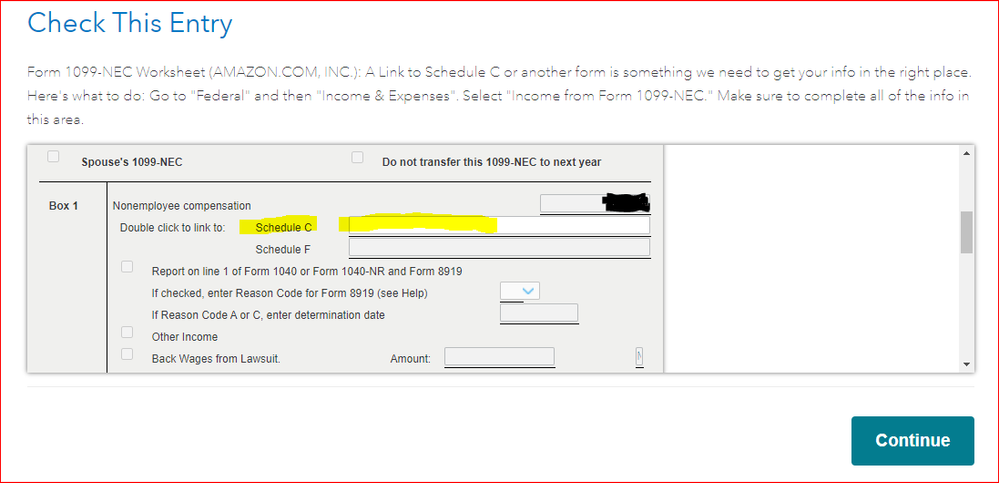Click the worksheet scrollbar up arrow
Viewport: 999px width, 483px height.
pyautogui.click(x=967, y=154)
